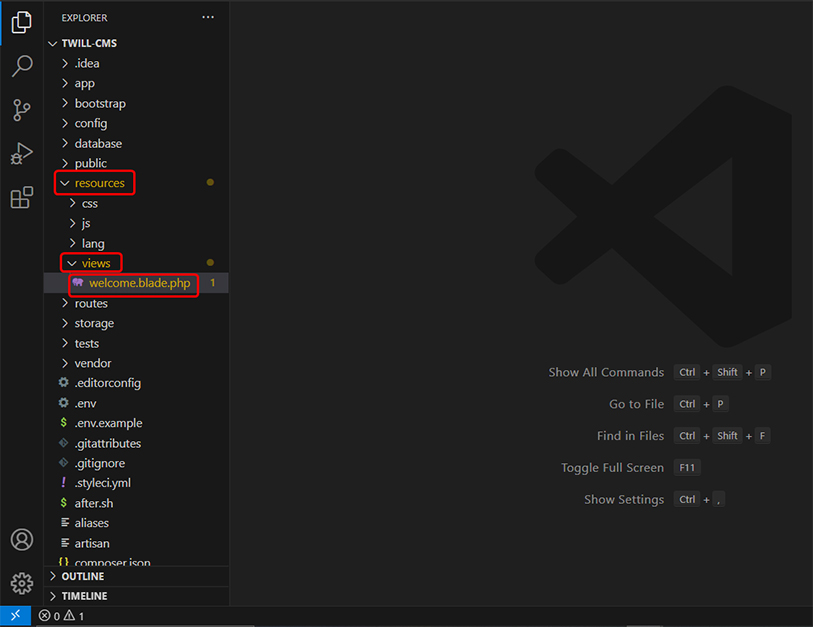
Task: Expand the TIMELINE section
Action: (x=53, y=596)
